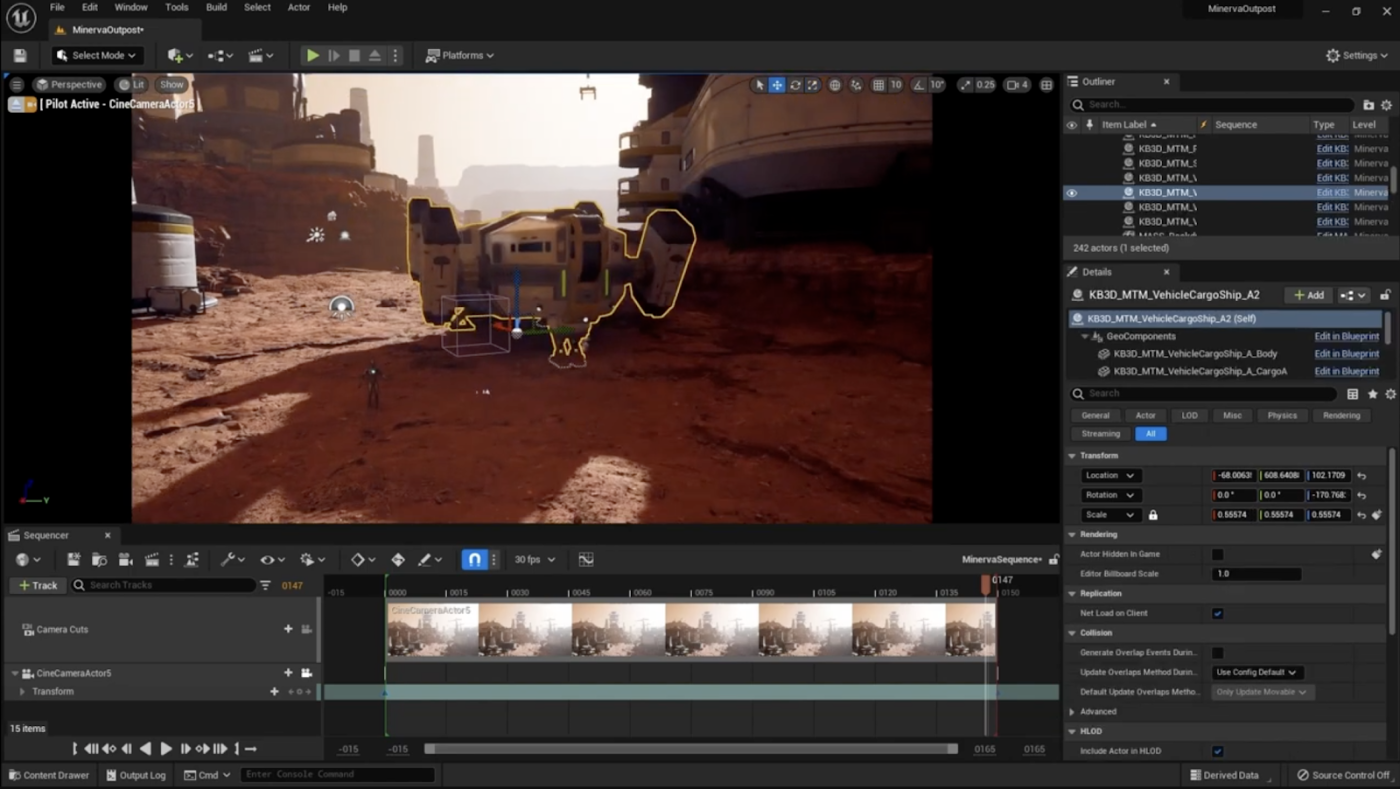Open the Build menu
Screen dimensions: 1400x789
(216, 7)
